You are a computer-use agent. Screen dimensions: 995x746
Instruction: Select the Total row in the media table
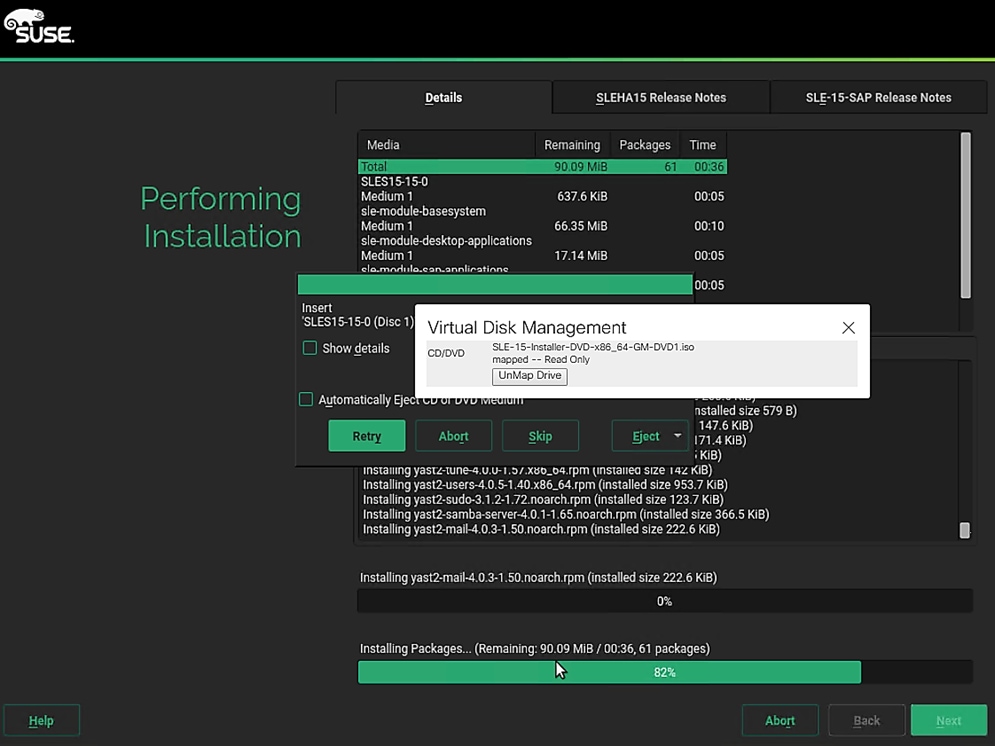coord(543,166)
